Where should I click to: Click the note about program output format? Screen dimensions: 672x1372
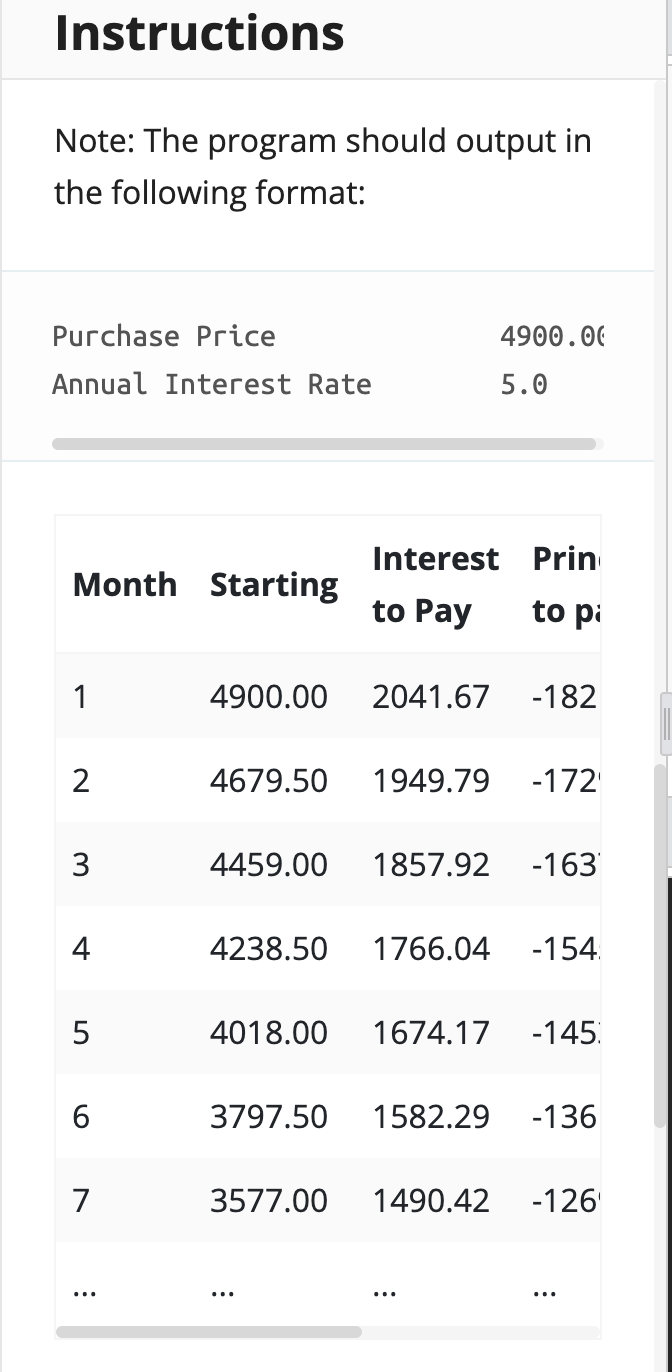point(323,167)
